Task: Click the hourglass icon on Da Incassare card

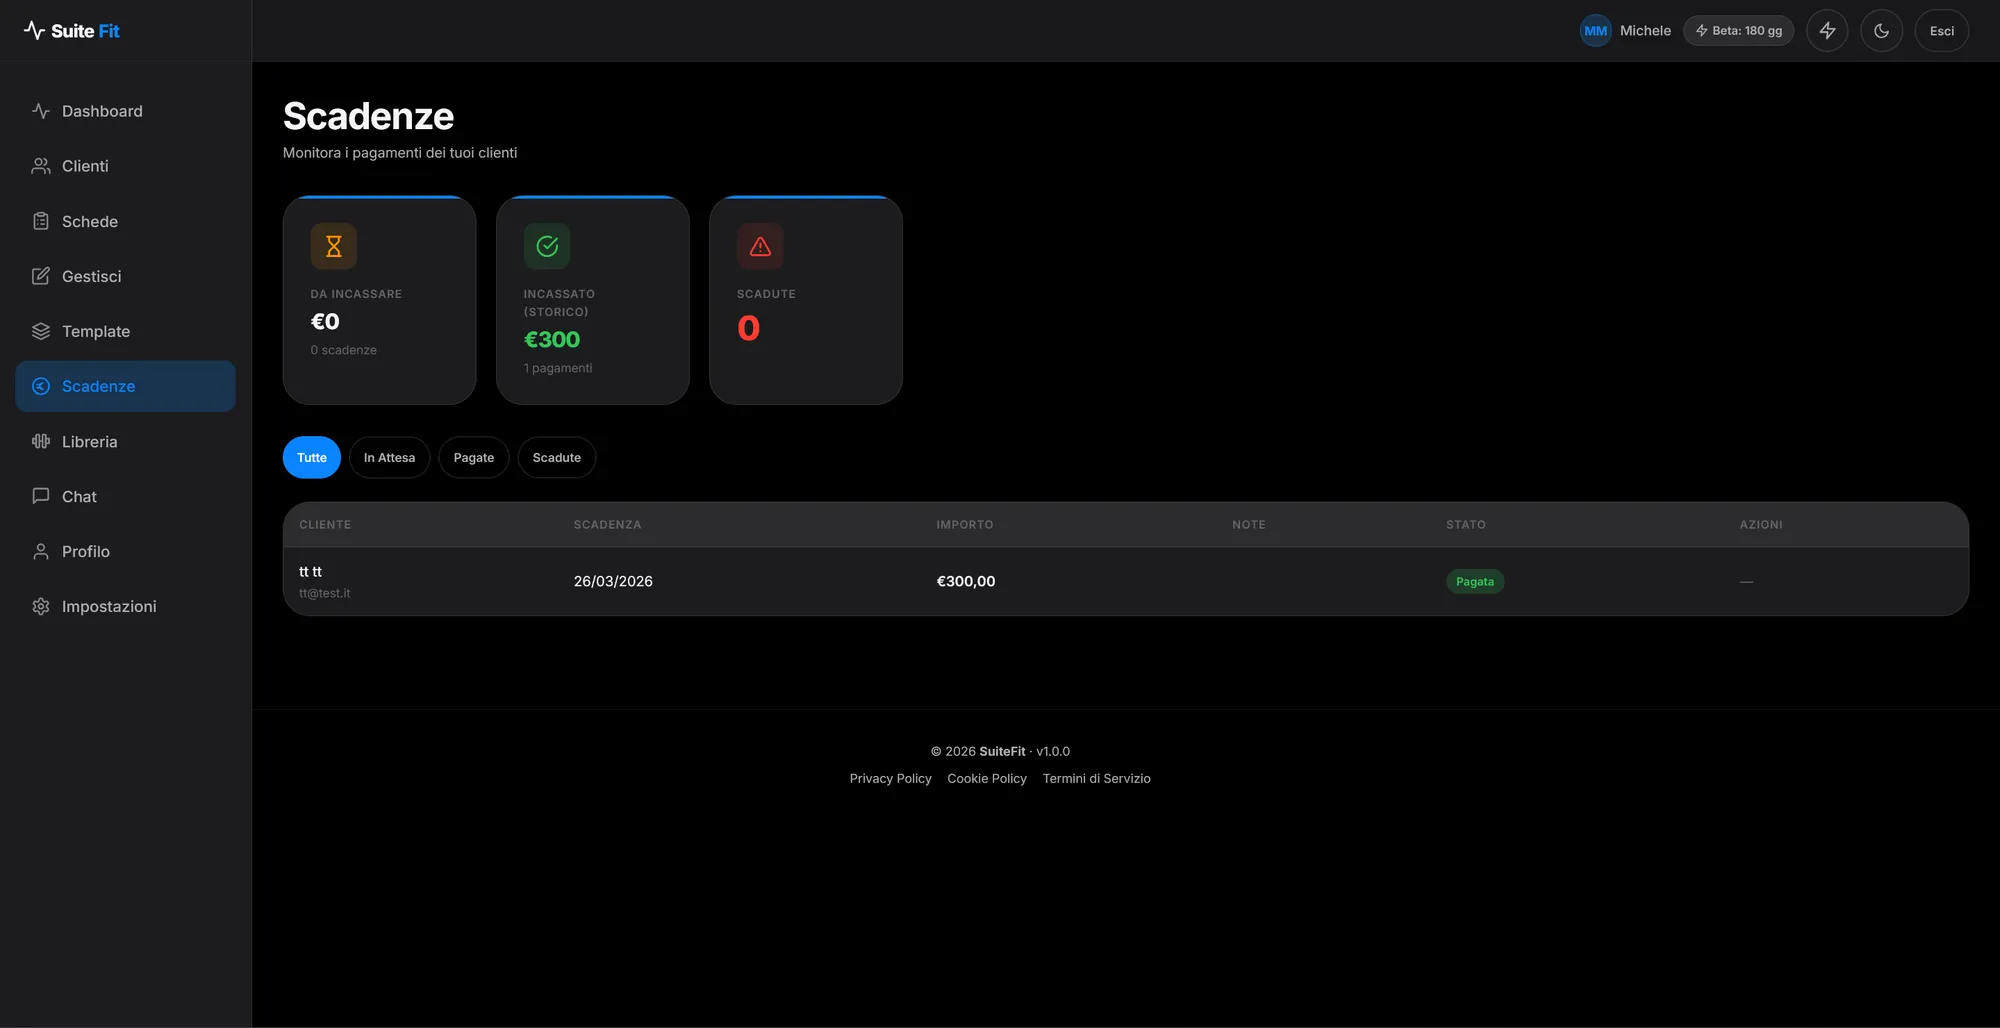Action: click(x=334, y=246)
